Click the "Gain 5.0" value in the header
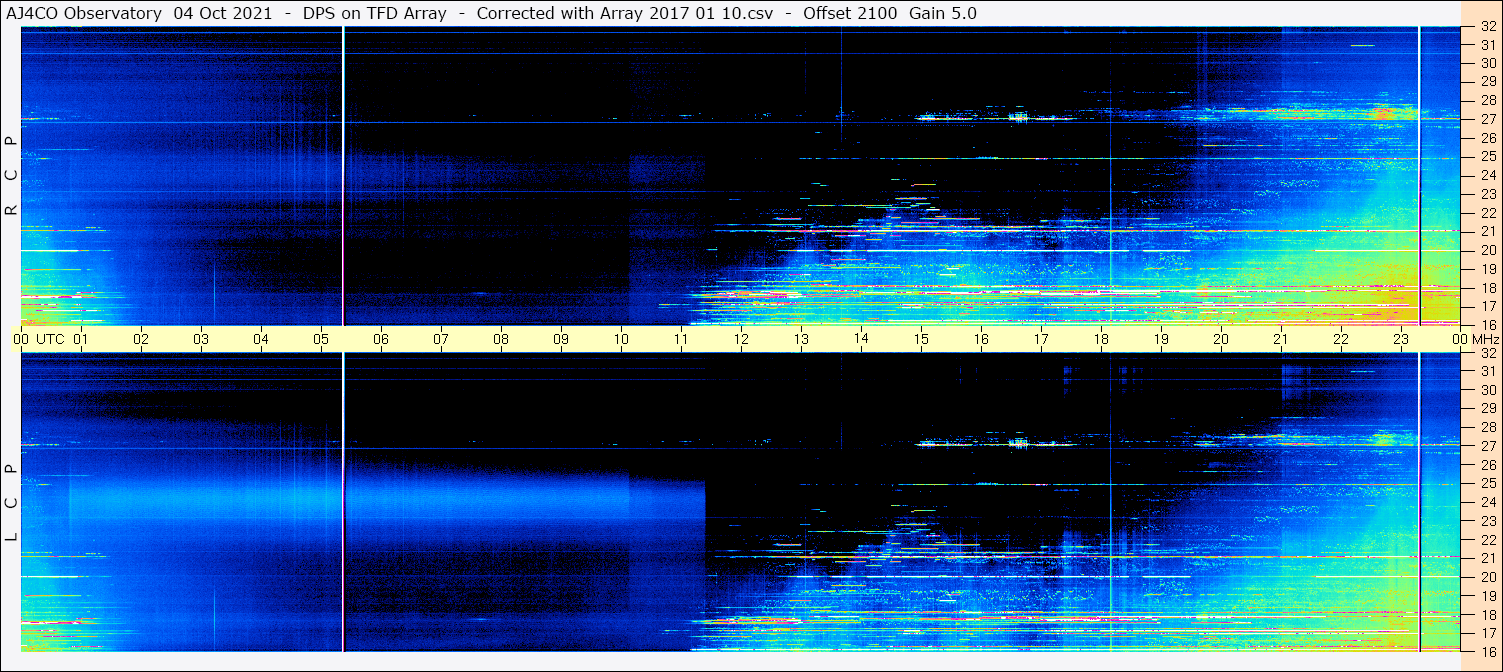 (943, 13)
